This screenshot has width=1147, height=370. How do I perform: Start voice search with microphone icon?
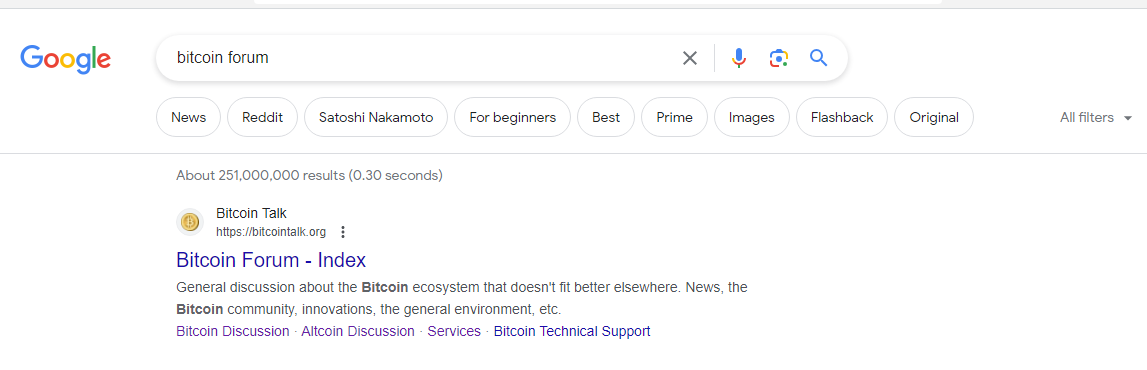click(739, 58)
